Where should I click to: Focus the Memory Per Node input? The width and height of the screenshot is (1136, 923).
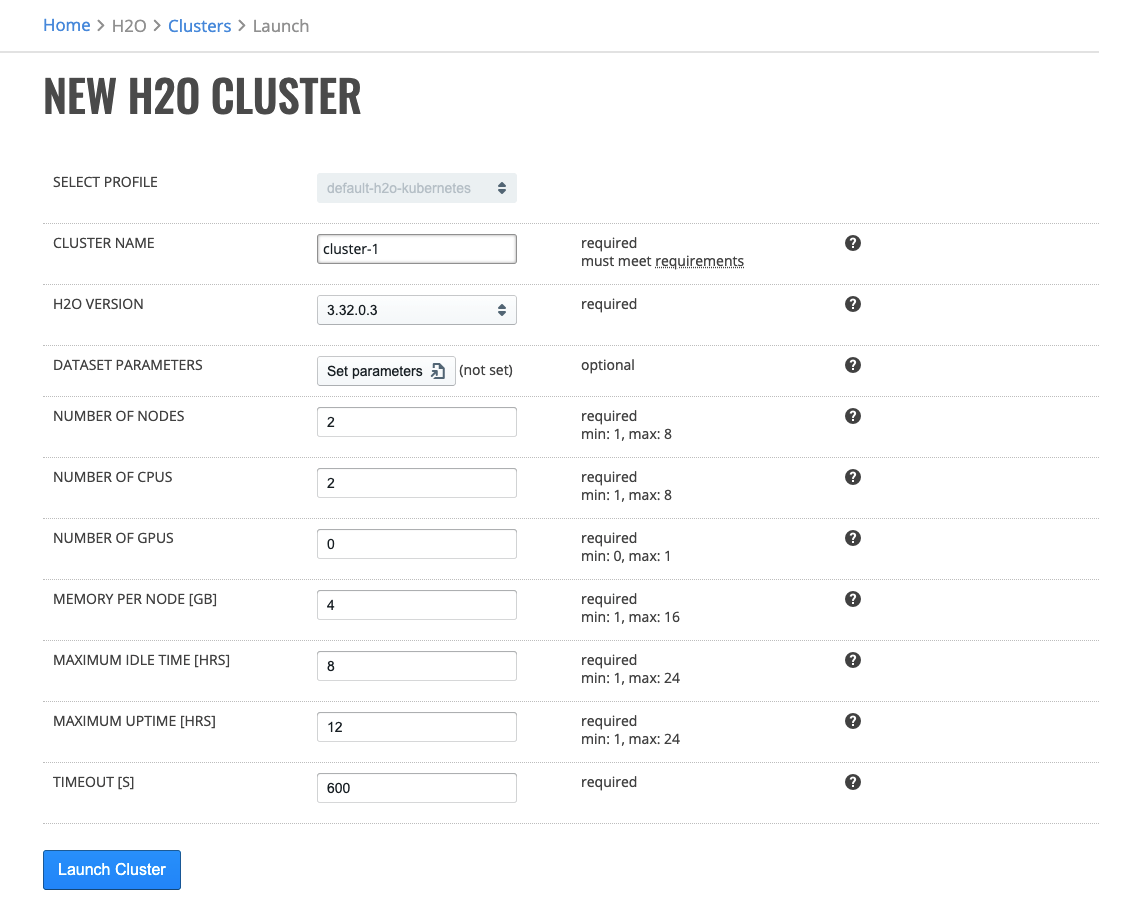coord(417,604)
